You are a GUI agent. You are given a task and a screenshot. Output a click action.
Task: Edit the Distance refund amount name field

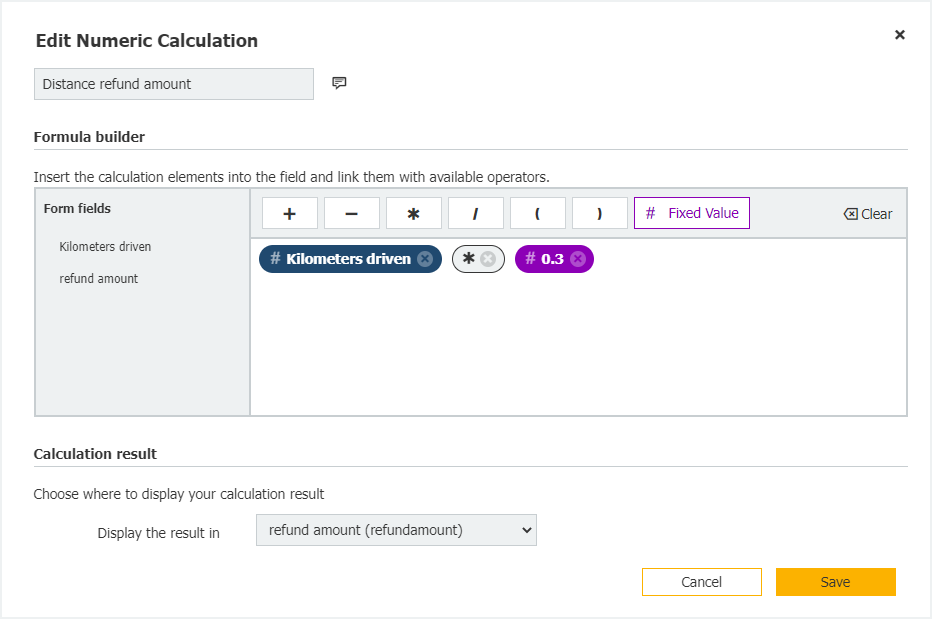click(173, 83)
